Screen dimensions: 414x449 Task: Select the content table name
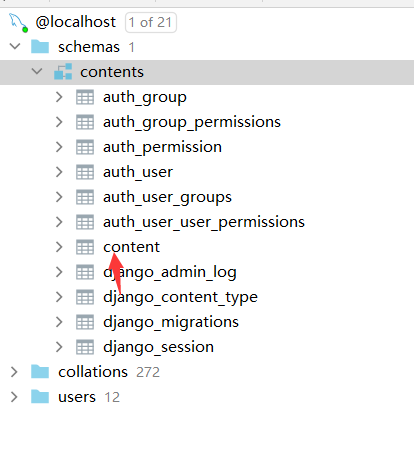pos(131,247)
